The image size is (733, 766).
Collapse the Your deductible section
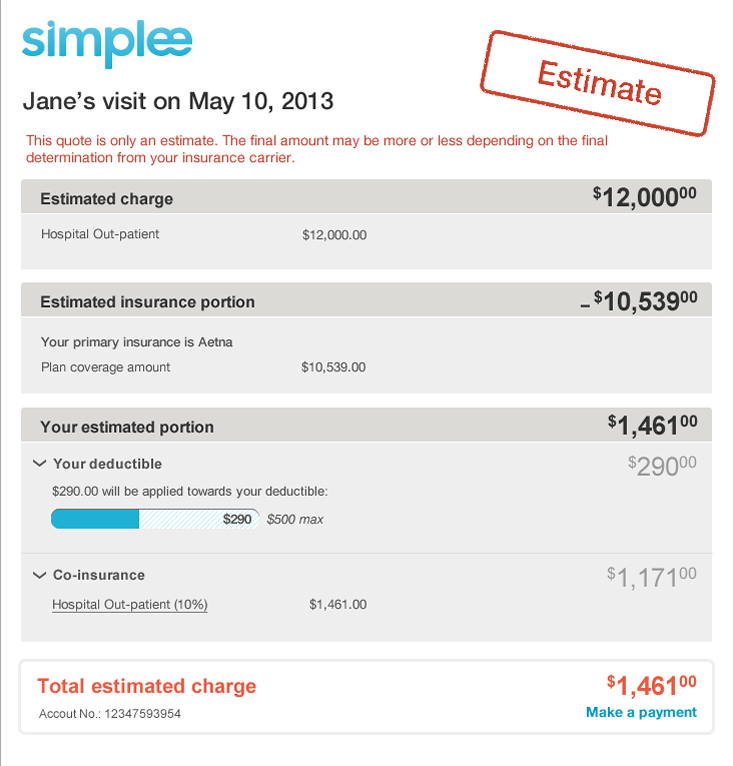pyautogui.click(x=40, y=464)
